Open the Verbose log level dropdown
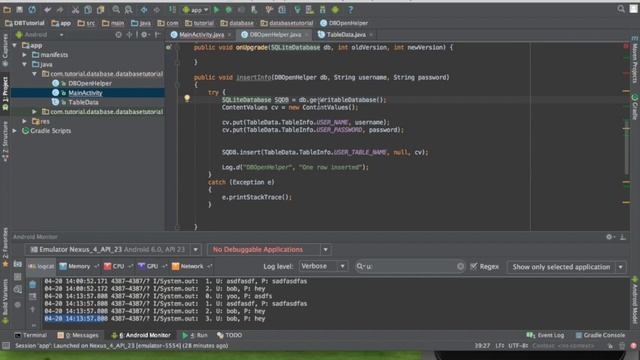The width and height of the screenshot is (640, 360). (x=323, y=266)
